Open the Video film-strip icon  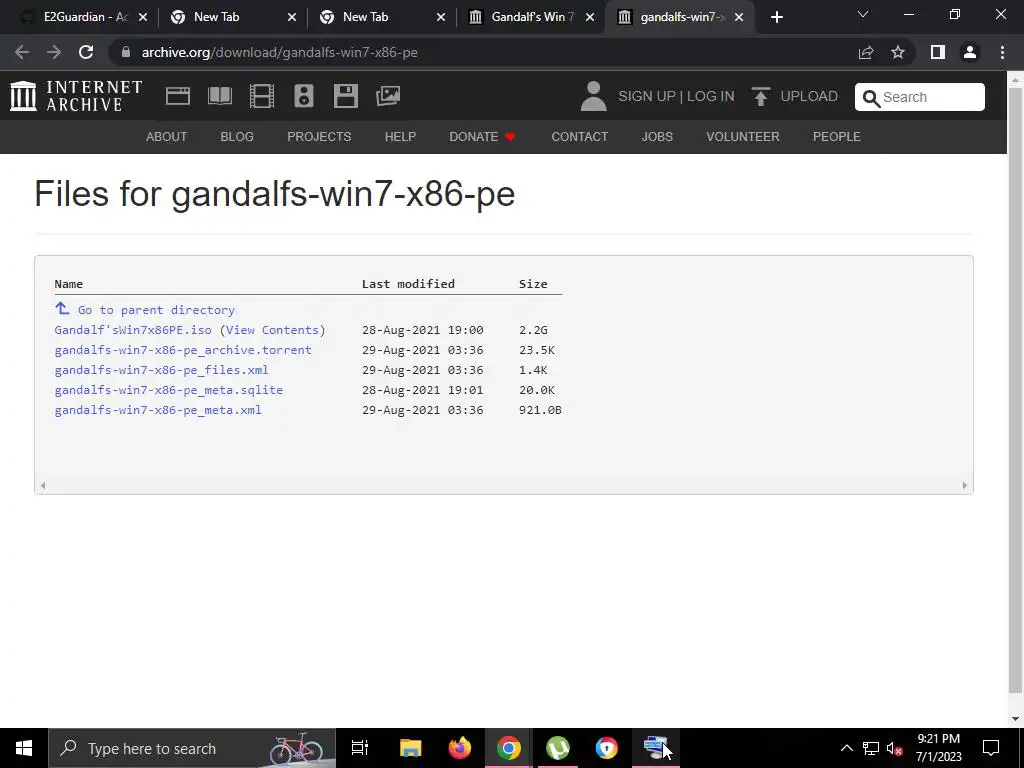click(261, 96)
